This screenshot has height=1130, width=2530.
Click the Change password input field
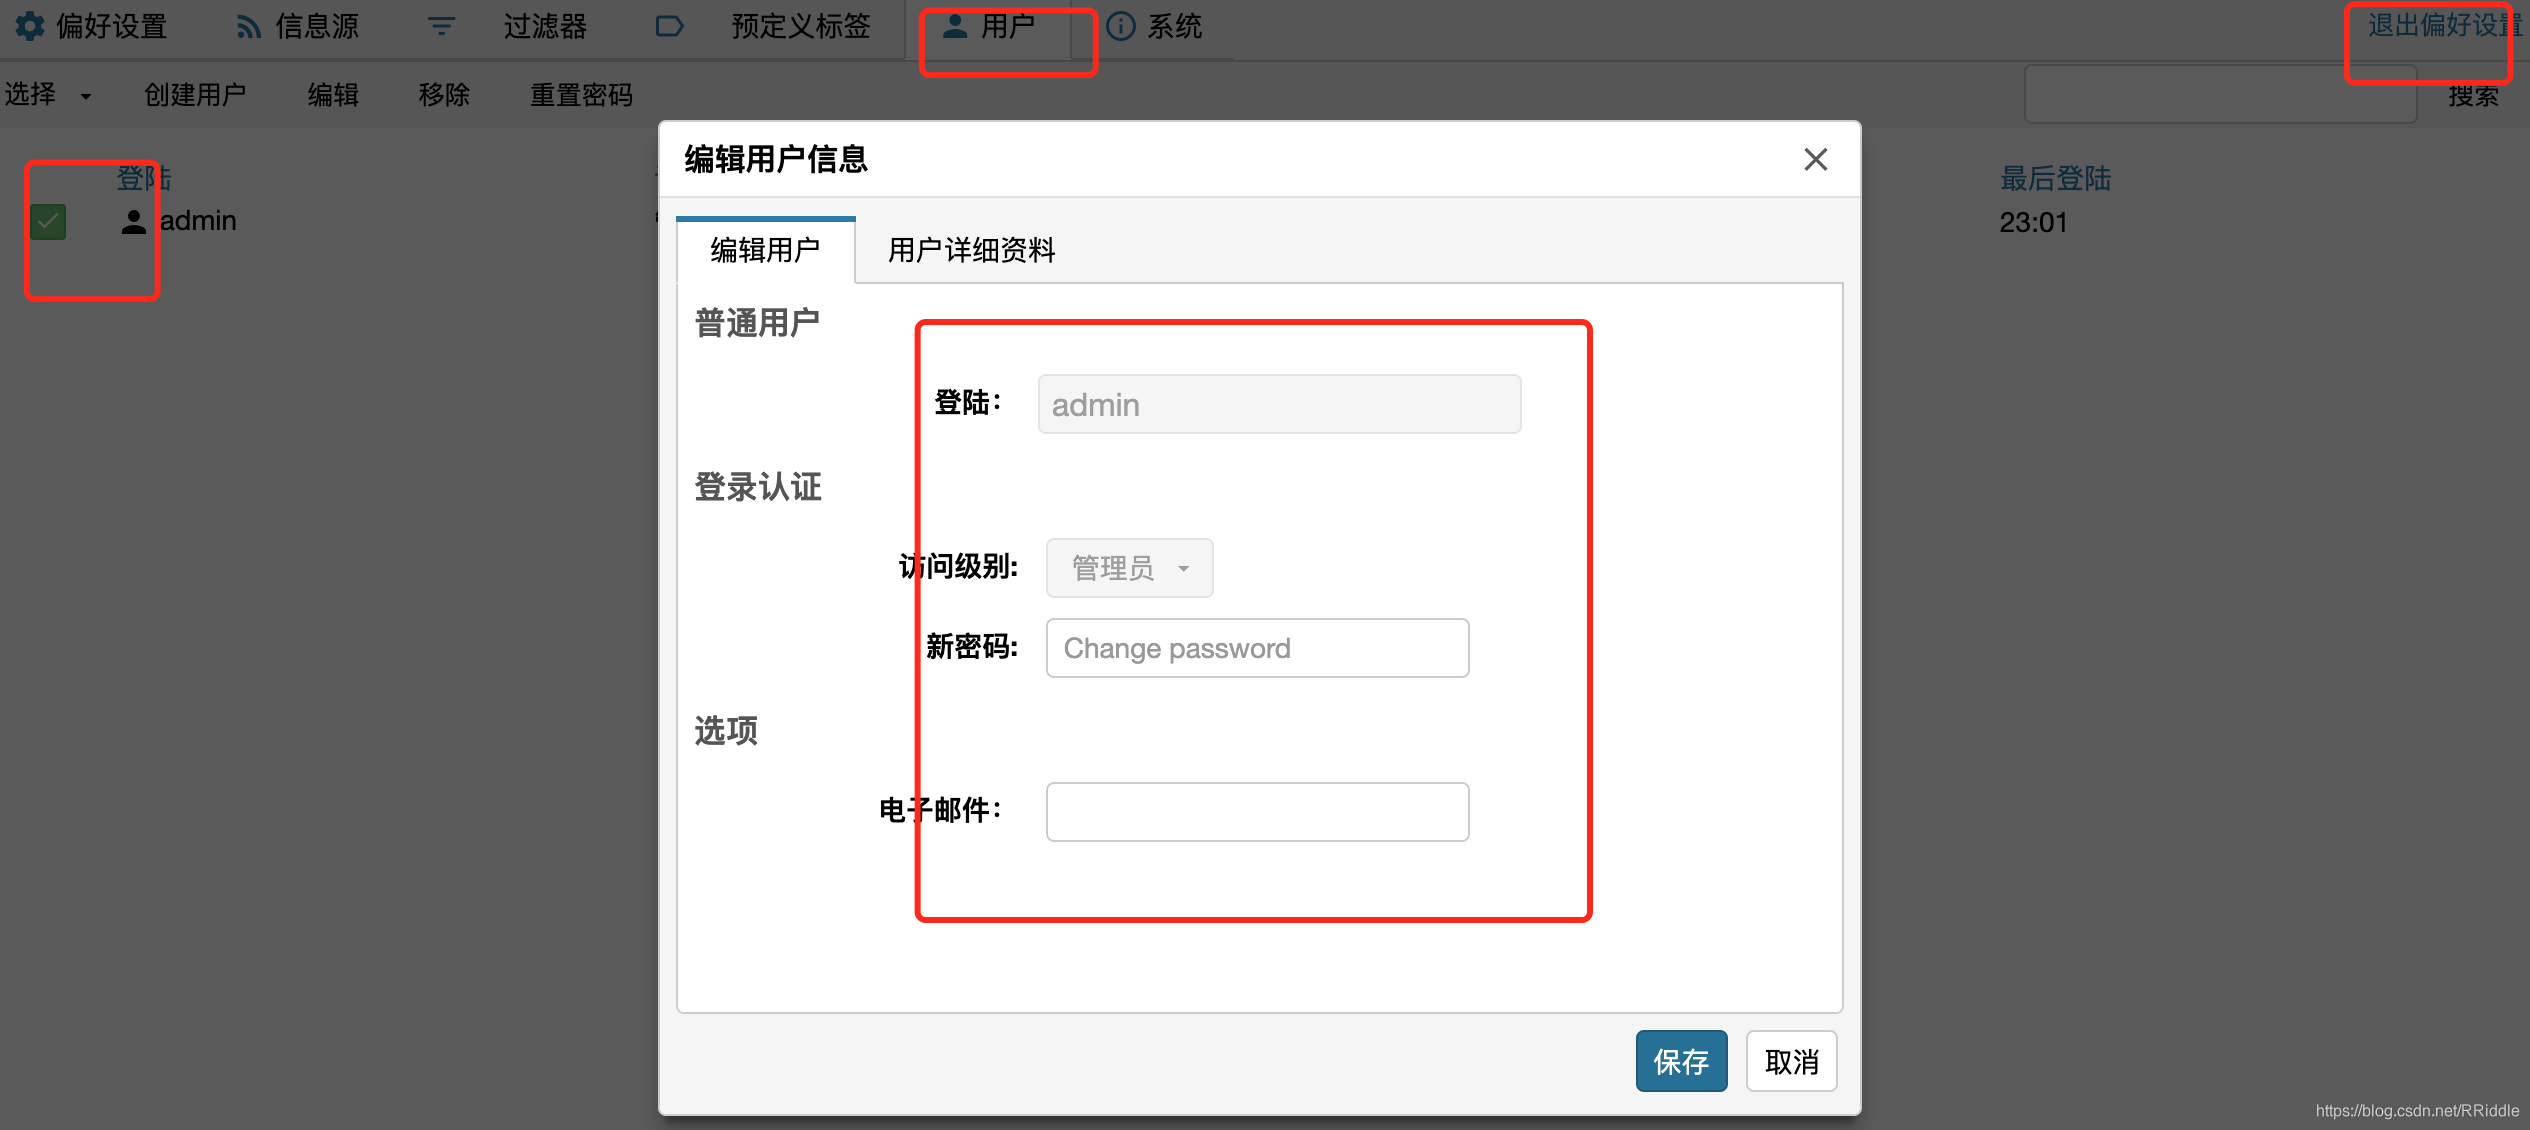click(x=1256, y=648)
